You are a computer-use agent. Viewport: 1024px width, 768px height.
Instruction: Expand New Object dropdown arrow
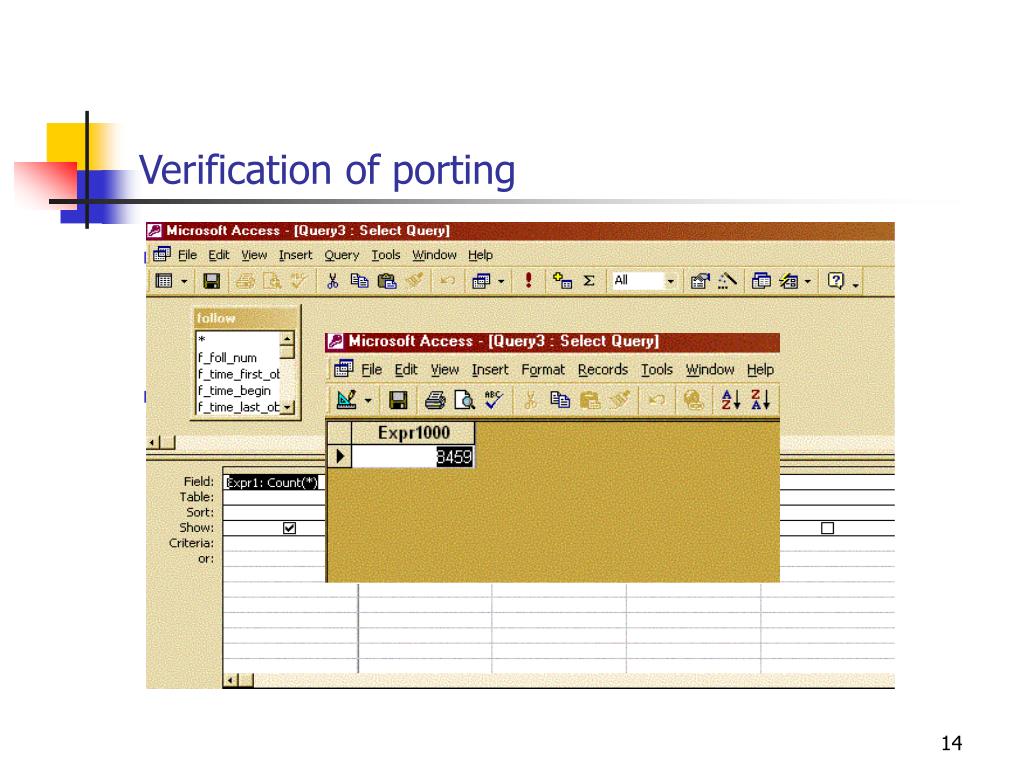(x=808, y=281)
